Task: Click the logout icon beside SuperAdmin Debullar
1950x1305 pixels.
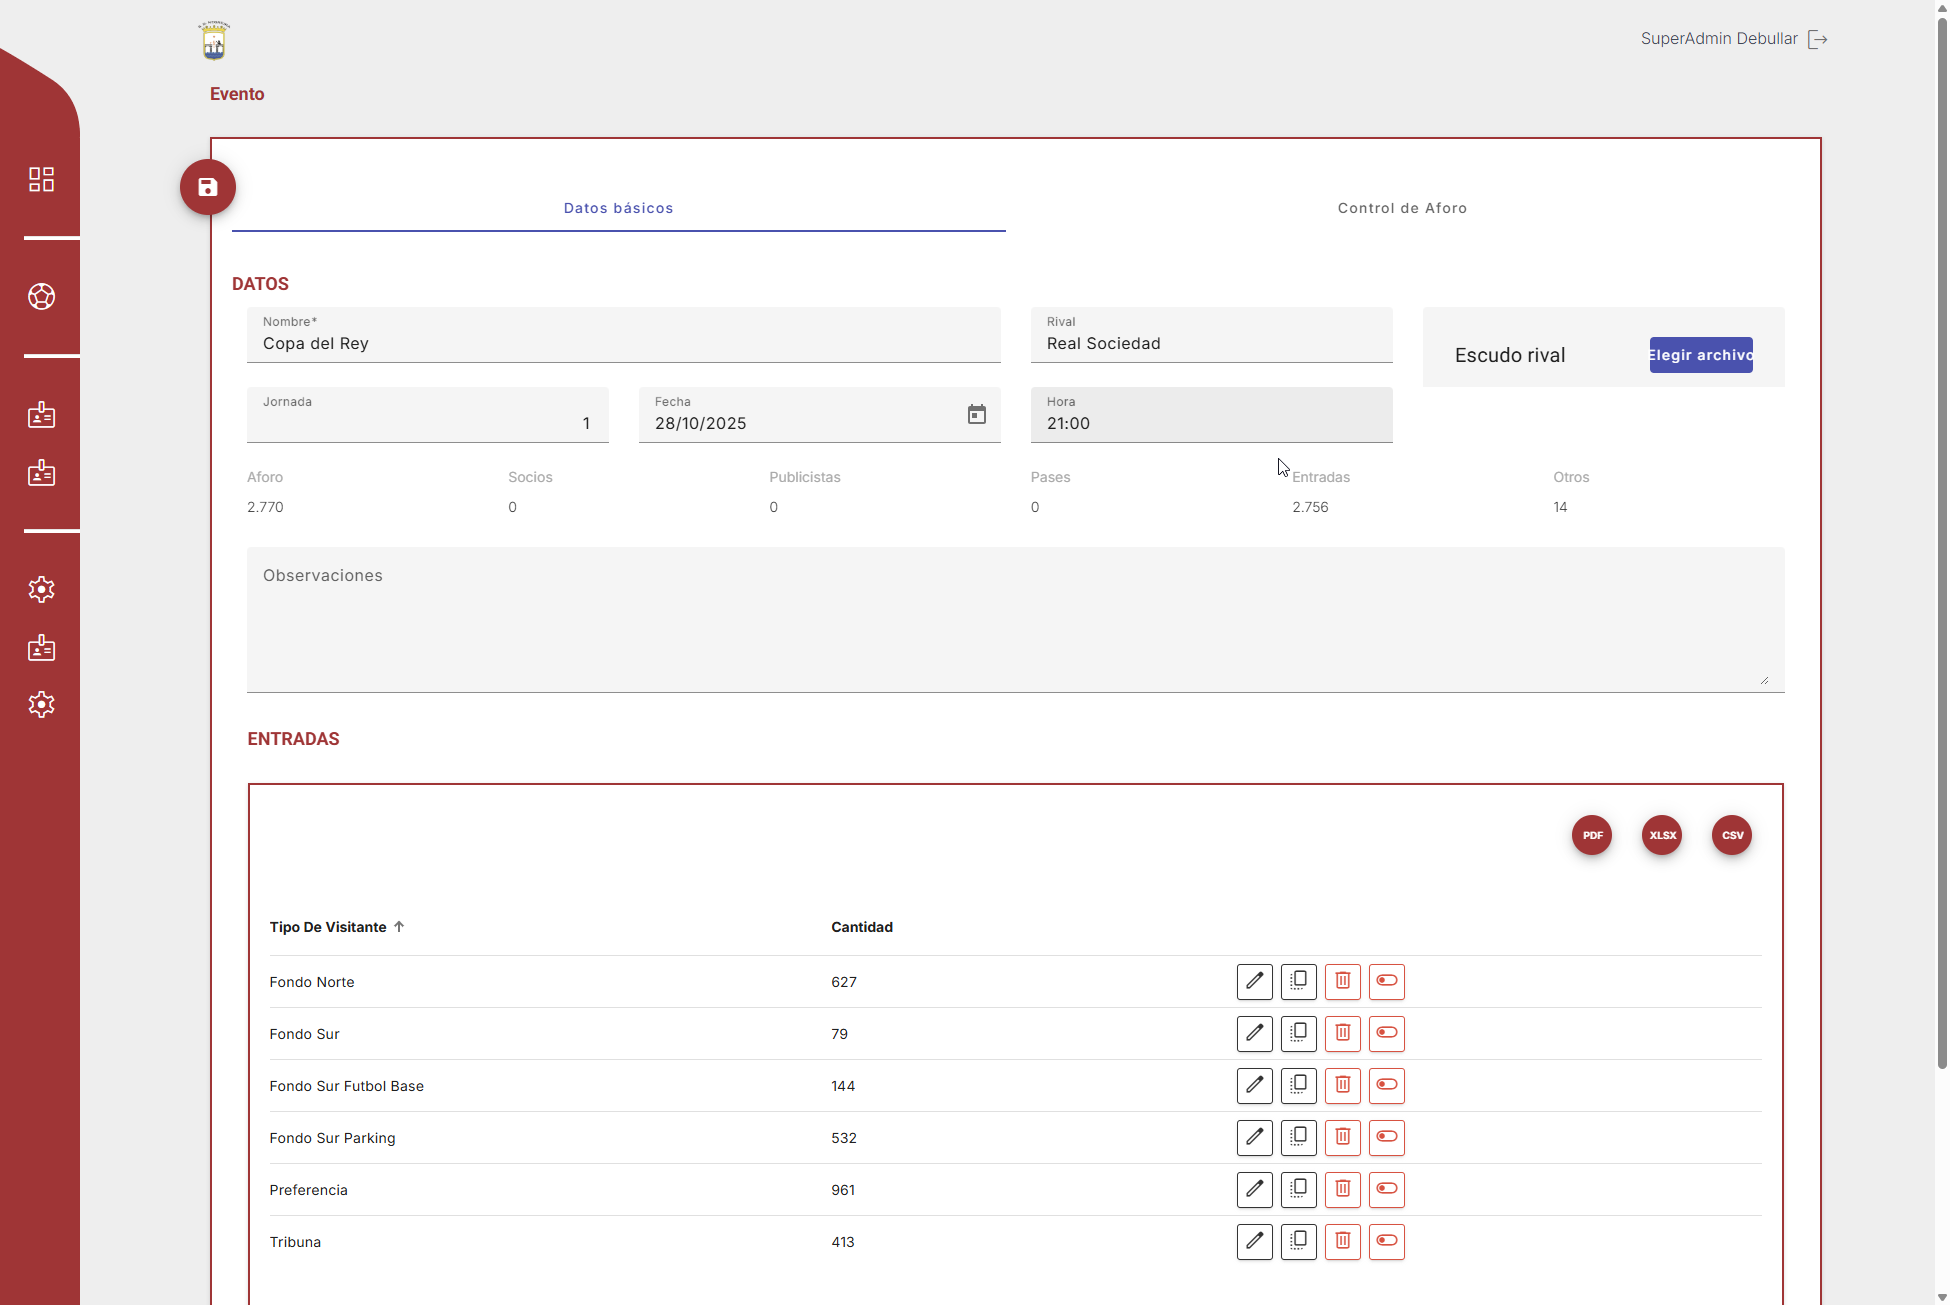Action: 1818,40
